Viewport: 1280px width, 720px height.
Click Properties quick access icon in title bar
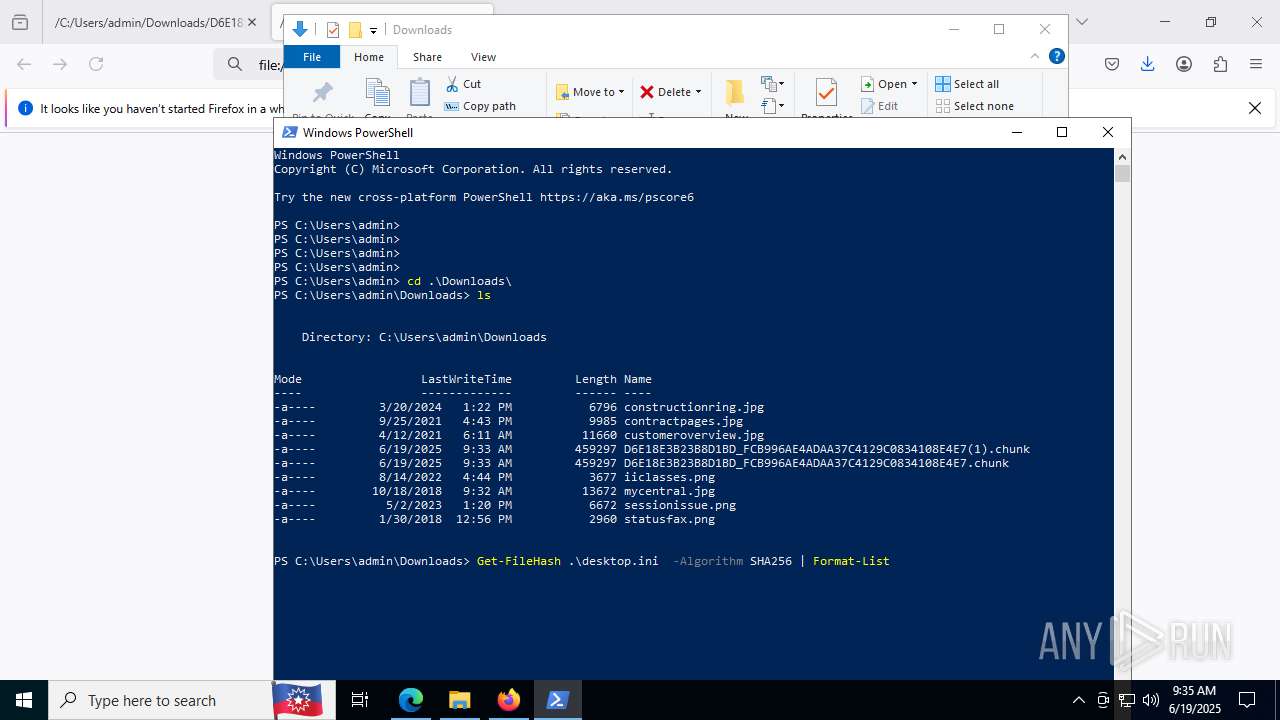point(333,30)
